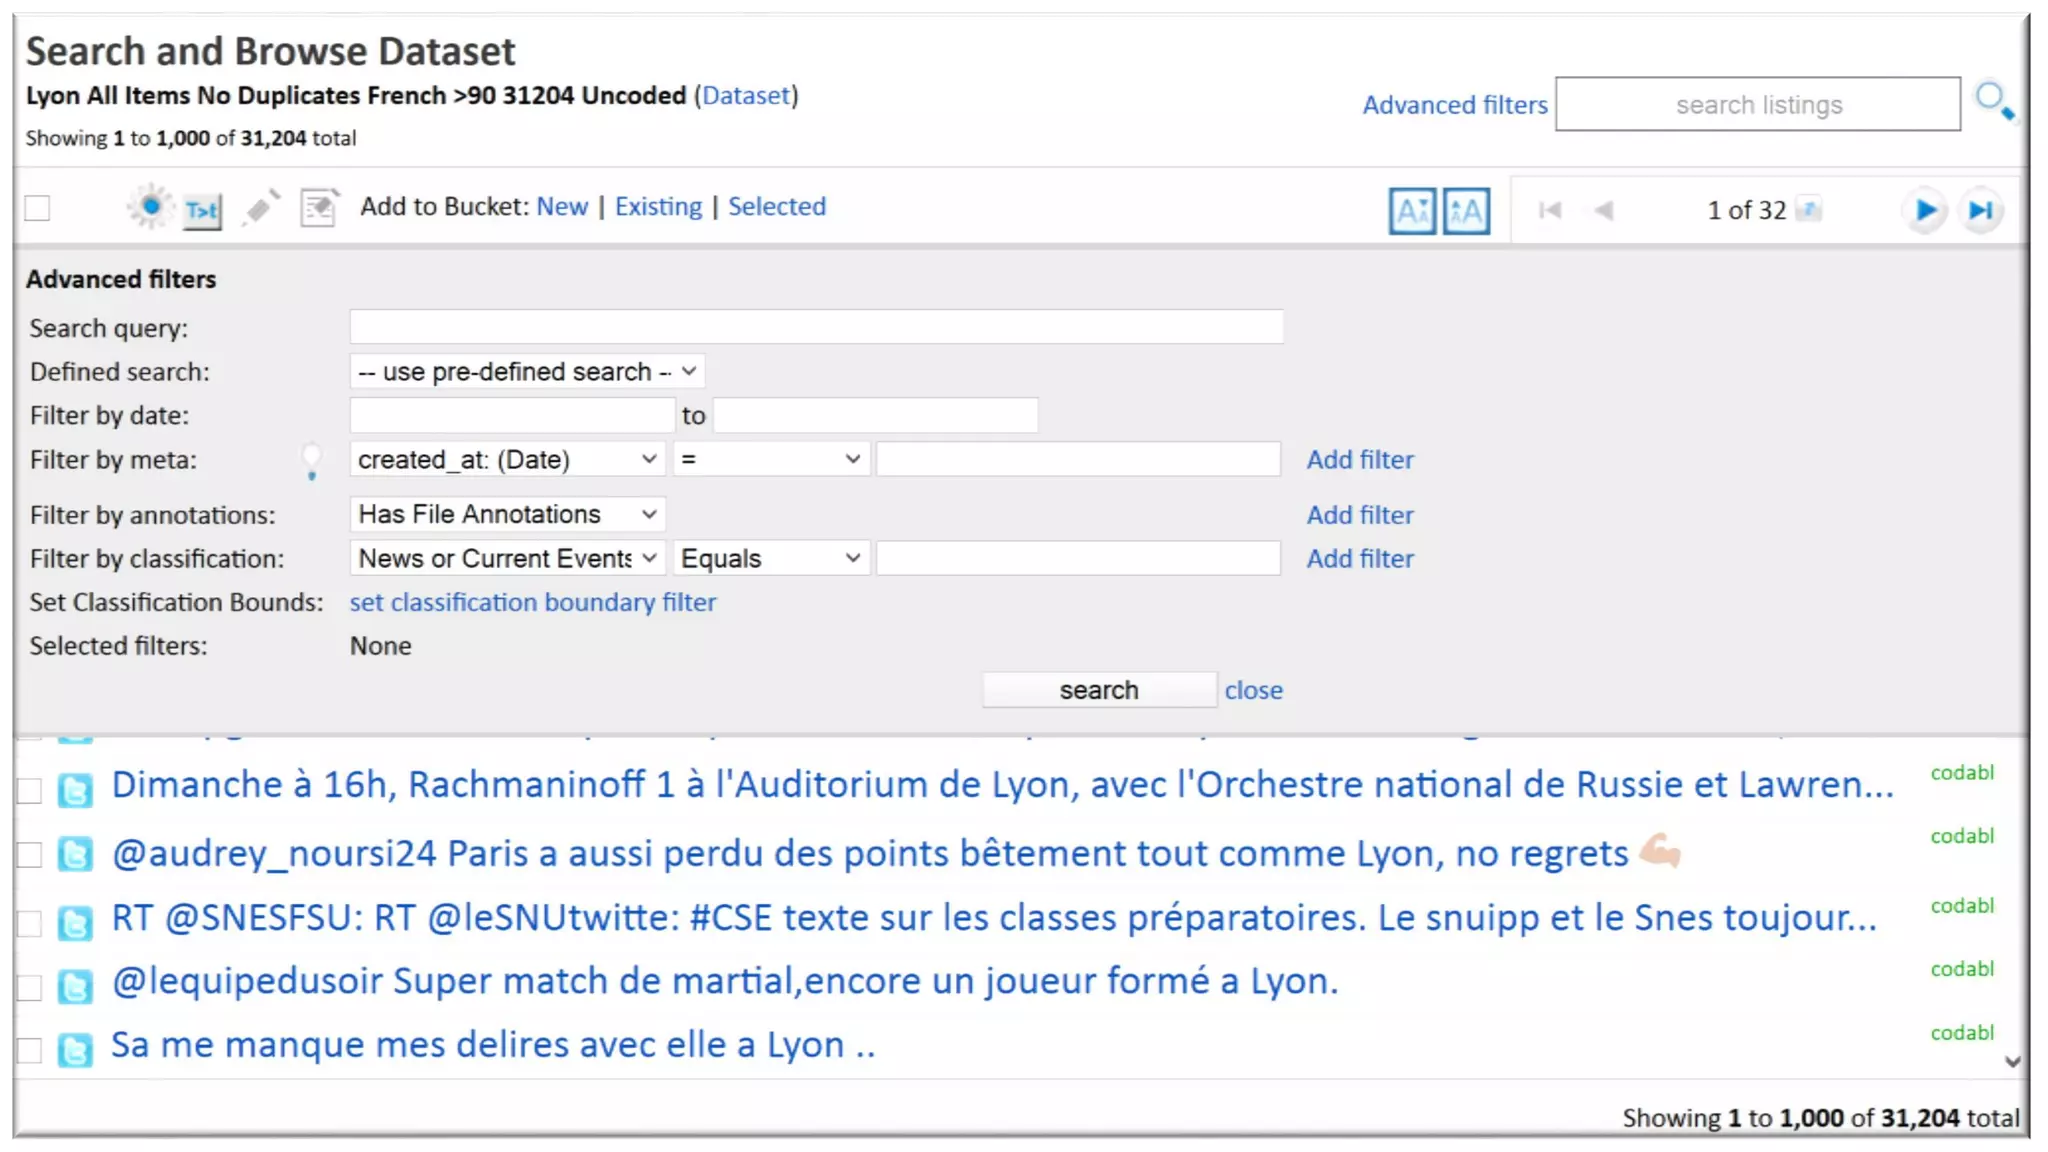The width and height of the screenshot is (2048, 1152).
Task: Open the tweet '@lequipedusoir Super match de martial'
Action: click(x=725, y=982)
